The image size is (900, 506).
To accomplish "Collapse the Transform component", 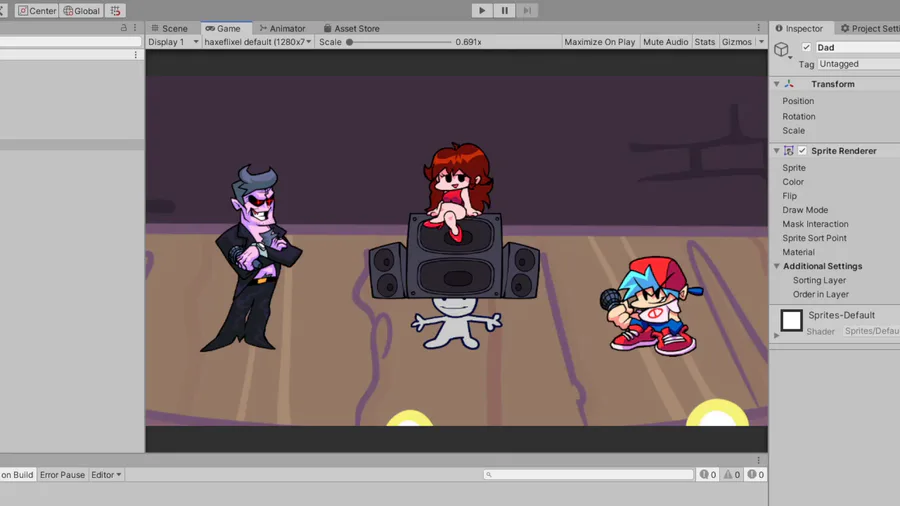I will pyautogui.click(x=777, y=84).
